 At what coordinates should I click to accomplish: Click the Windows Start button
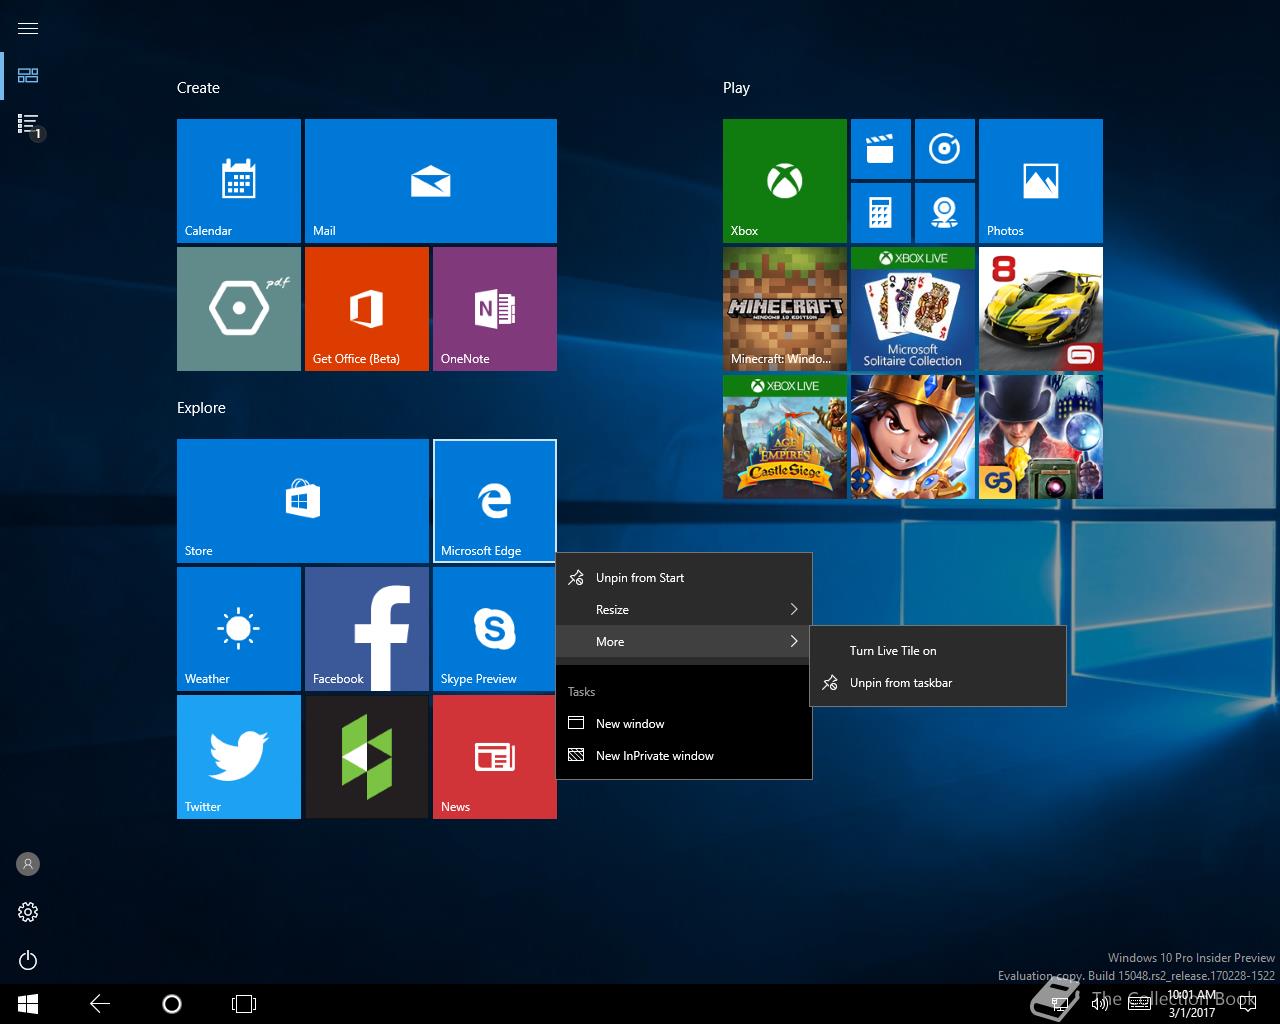point(28,1004)
